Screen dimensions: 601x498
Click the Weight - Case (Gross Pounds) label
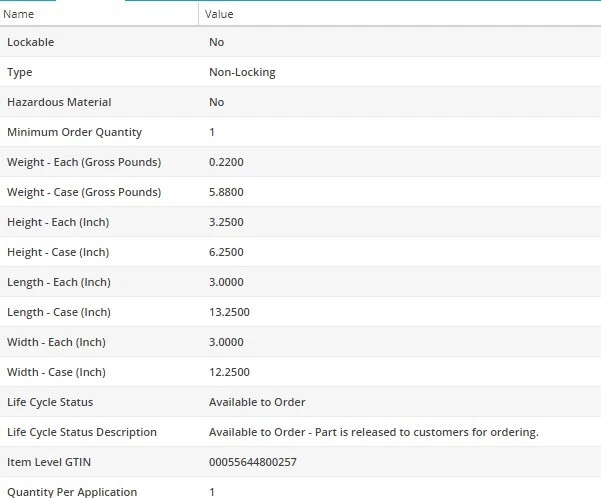point(84,192)
